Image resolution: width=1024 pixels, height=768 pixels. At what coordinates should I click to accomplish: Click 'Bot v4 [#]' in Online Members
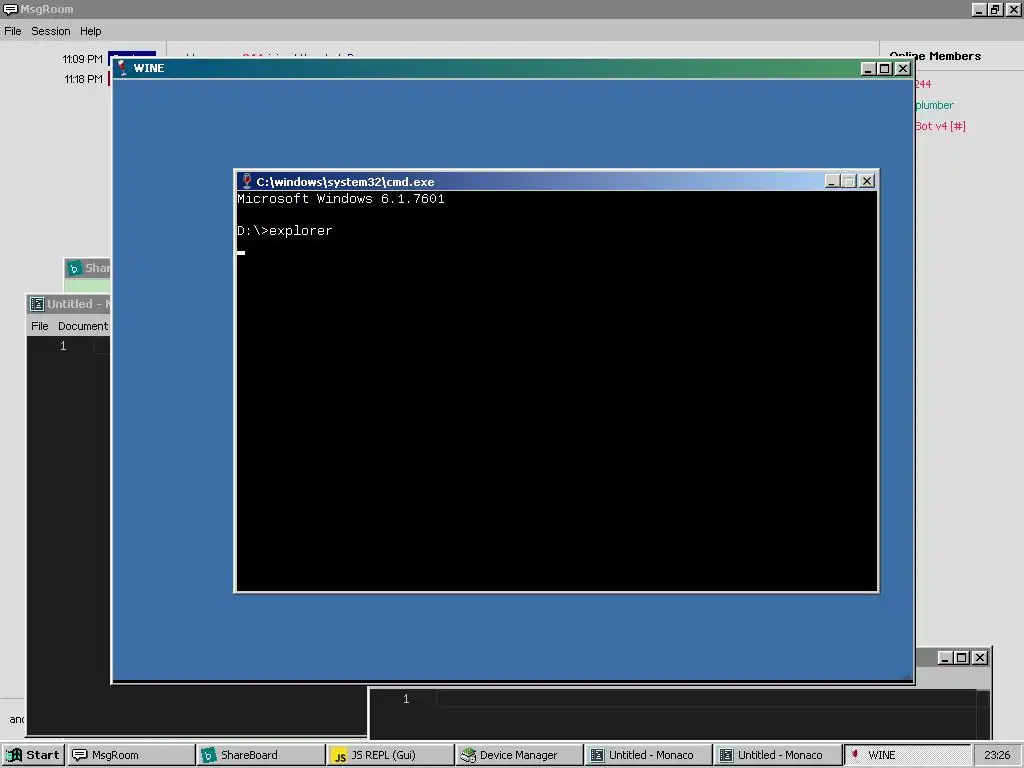pyautogui.click(x=940, y=126)
